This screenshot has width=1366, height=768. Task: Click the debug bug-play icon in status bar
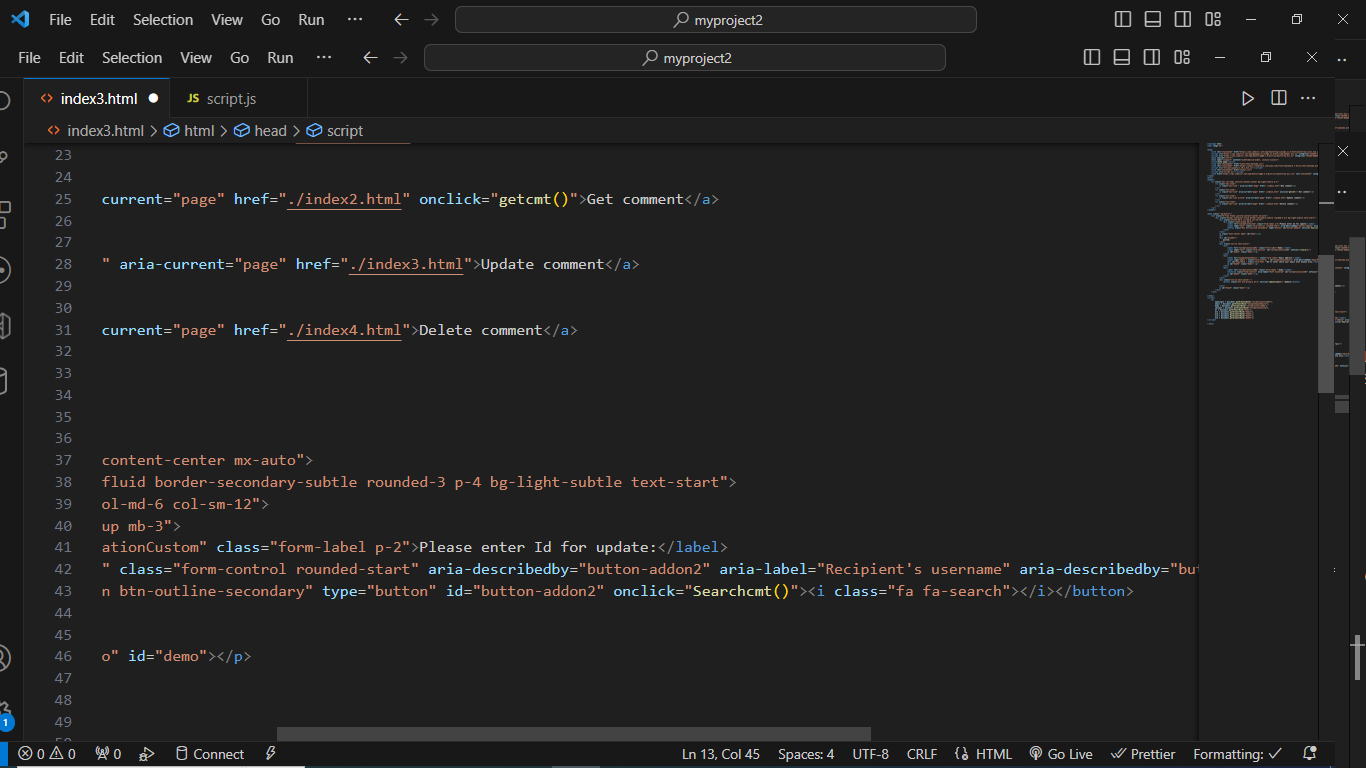point(147,754)
